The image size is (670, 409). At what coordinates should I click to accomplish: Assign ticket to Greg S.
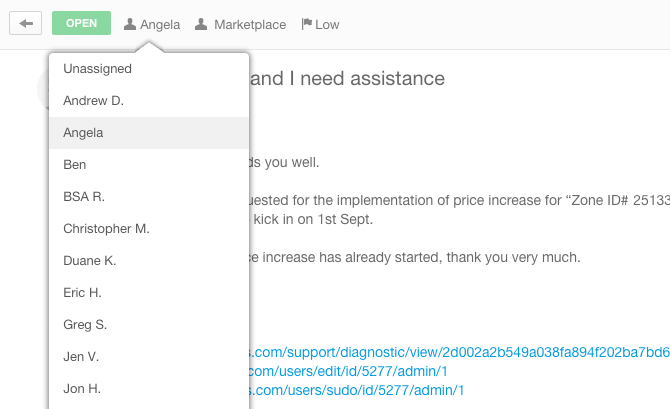(149, 325)
